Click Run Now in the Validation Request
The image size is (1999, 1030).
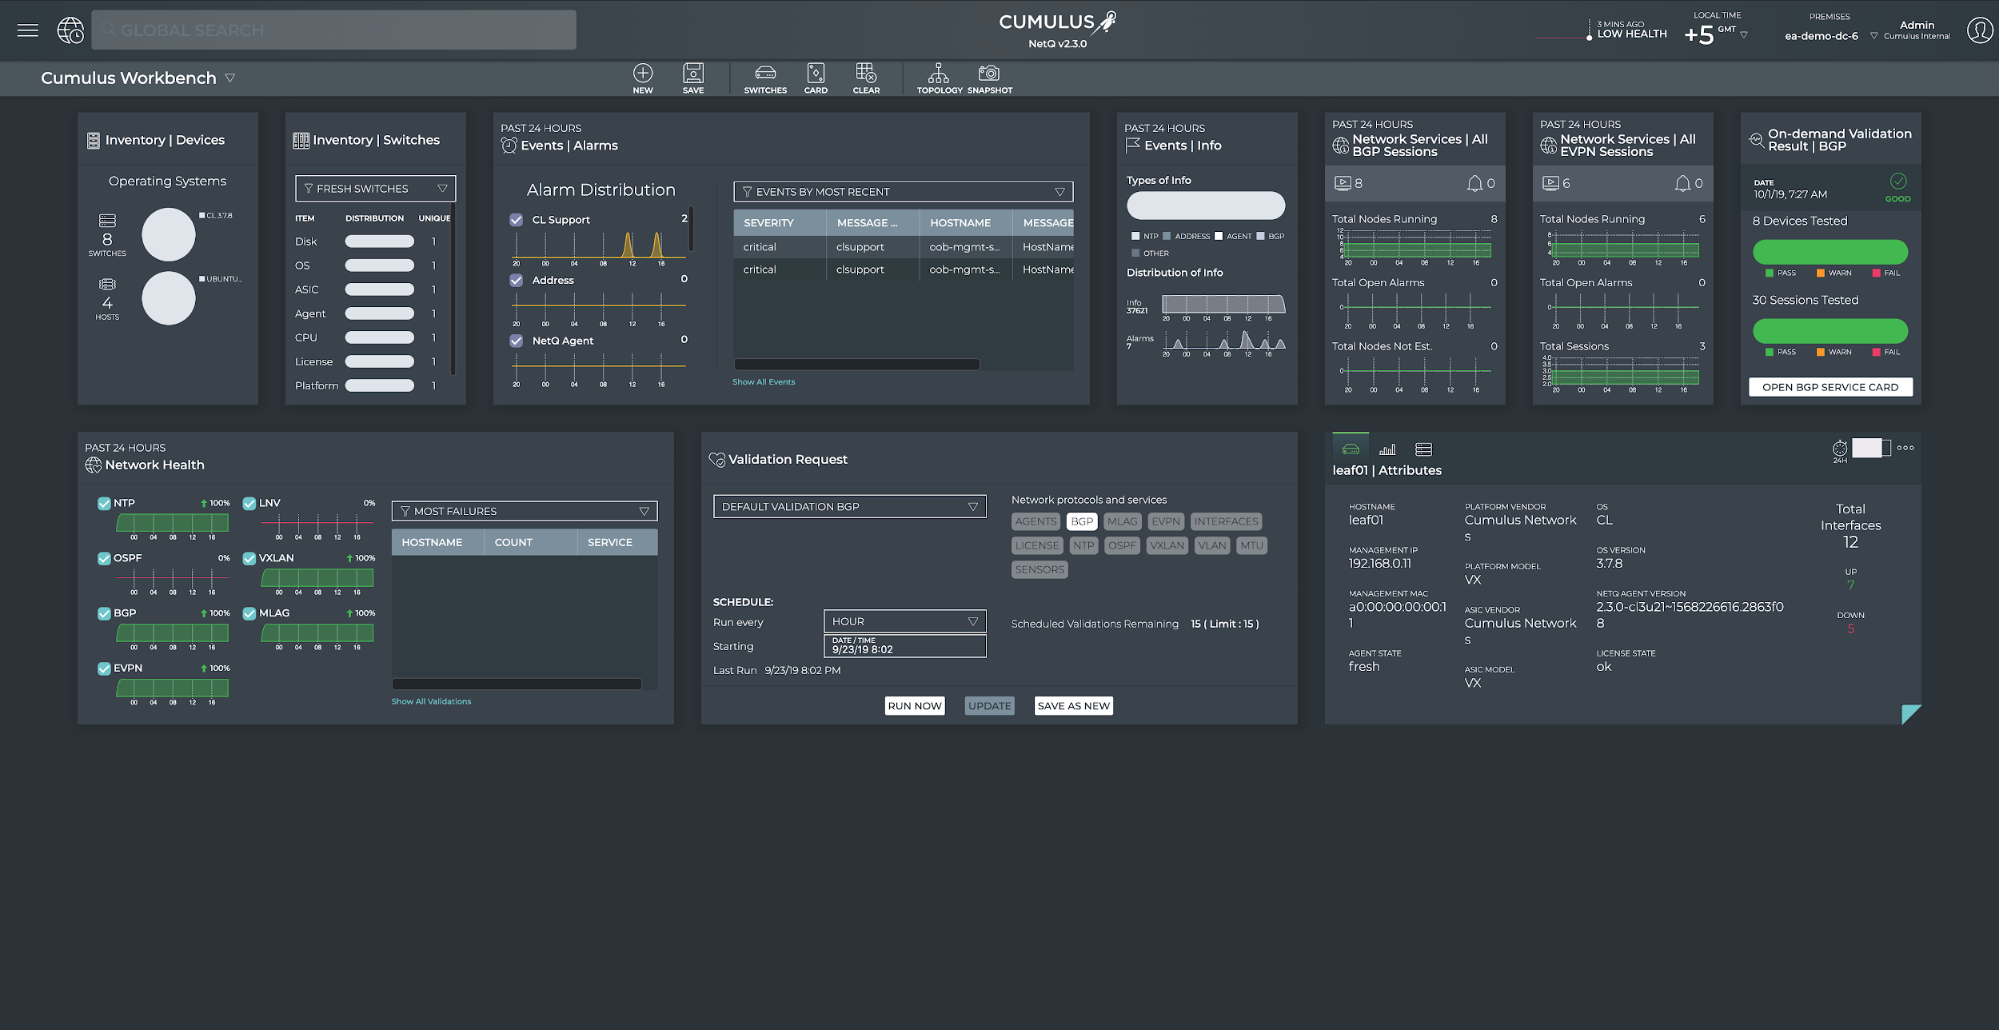tap(913, 705)
